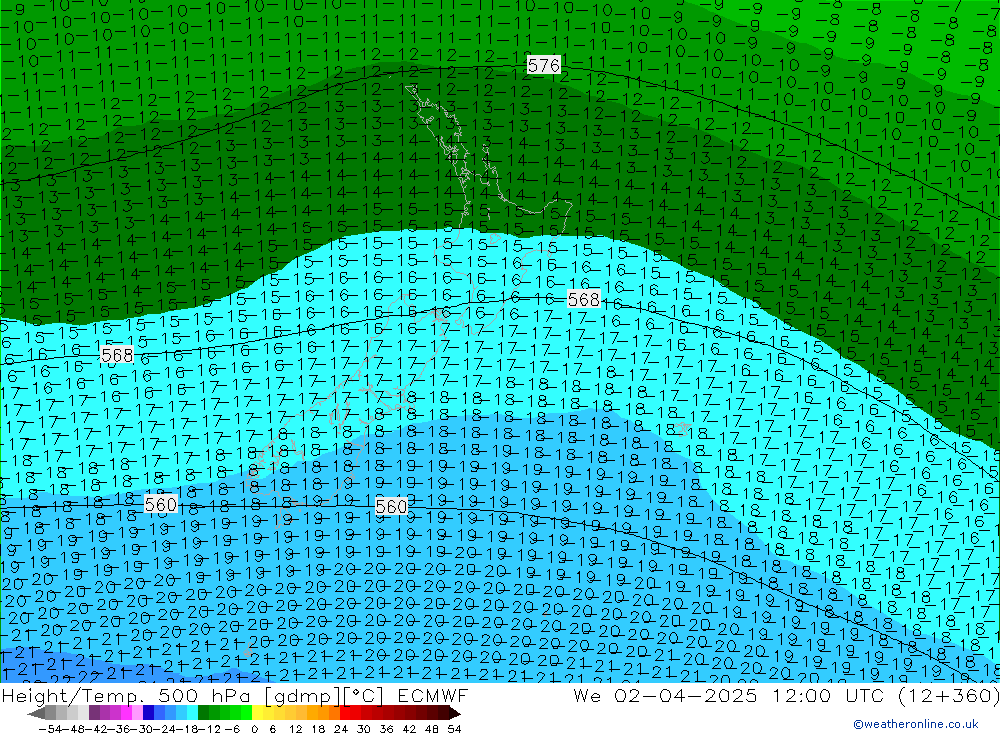
Task: Click the 576 height contour label
Action: pos(544,65)
